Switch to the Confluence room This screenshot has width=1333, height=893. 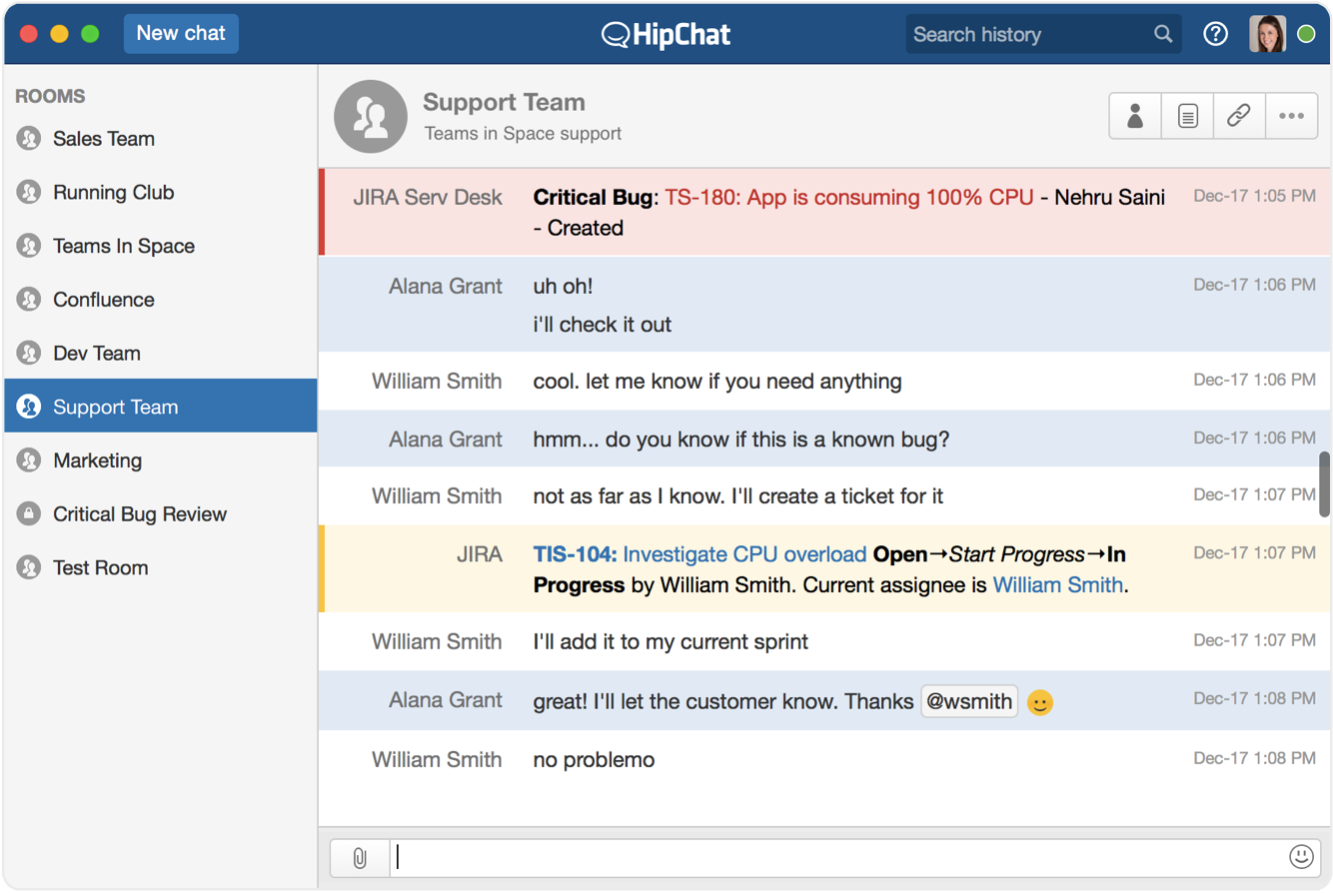point(160,300)
